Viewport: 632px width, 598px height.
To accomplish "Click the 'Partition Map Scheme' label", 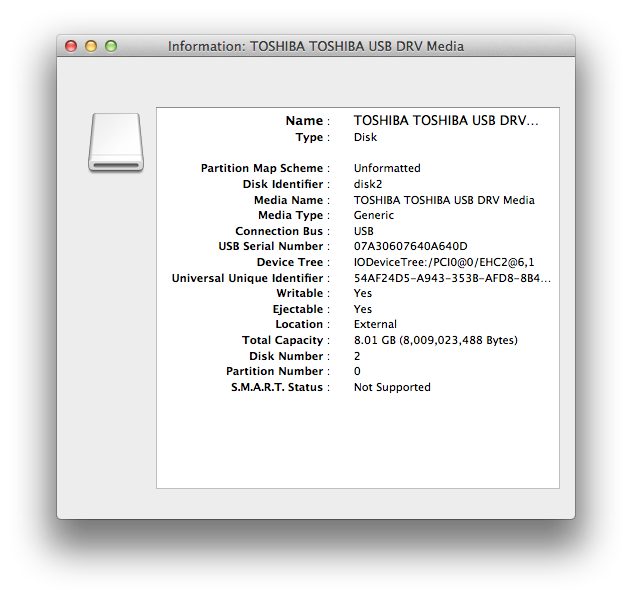I will [262, 168].
